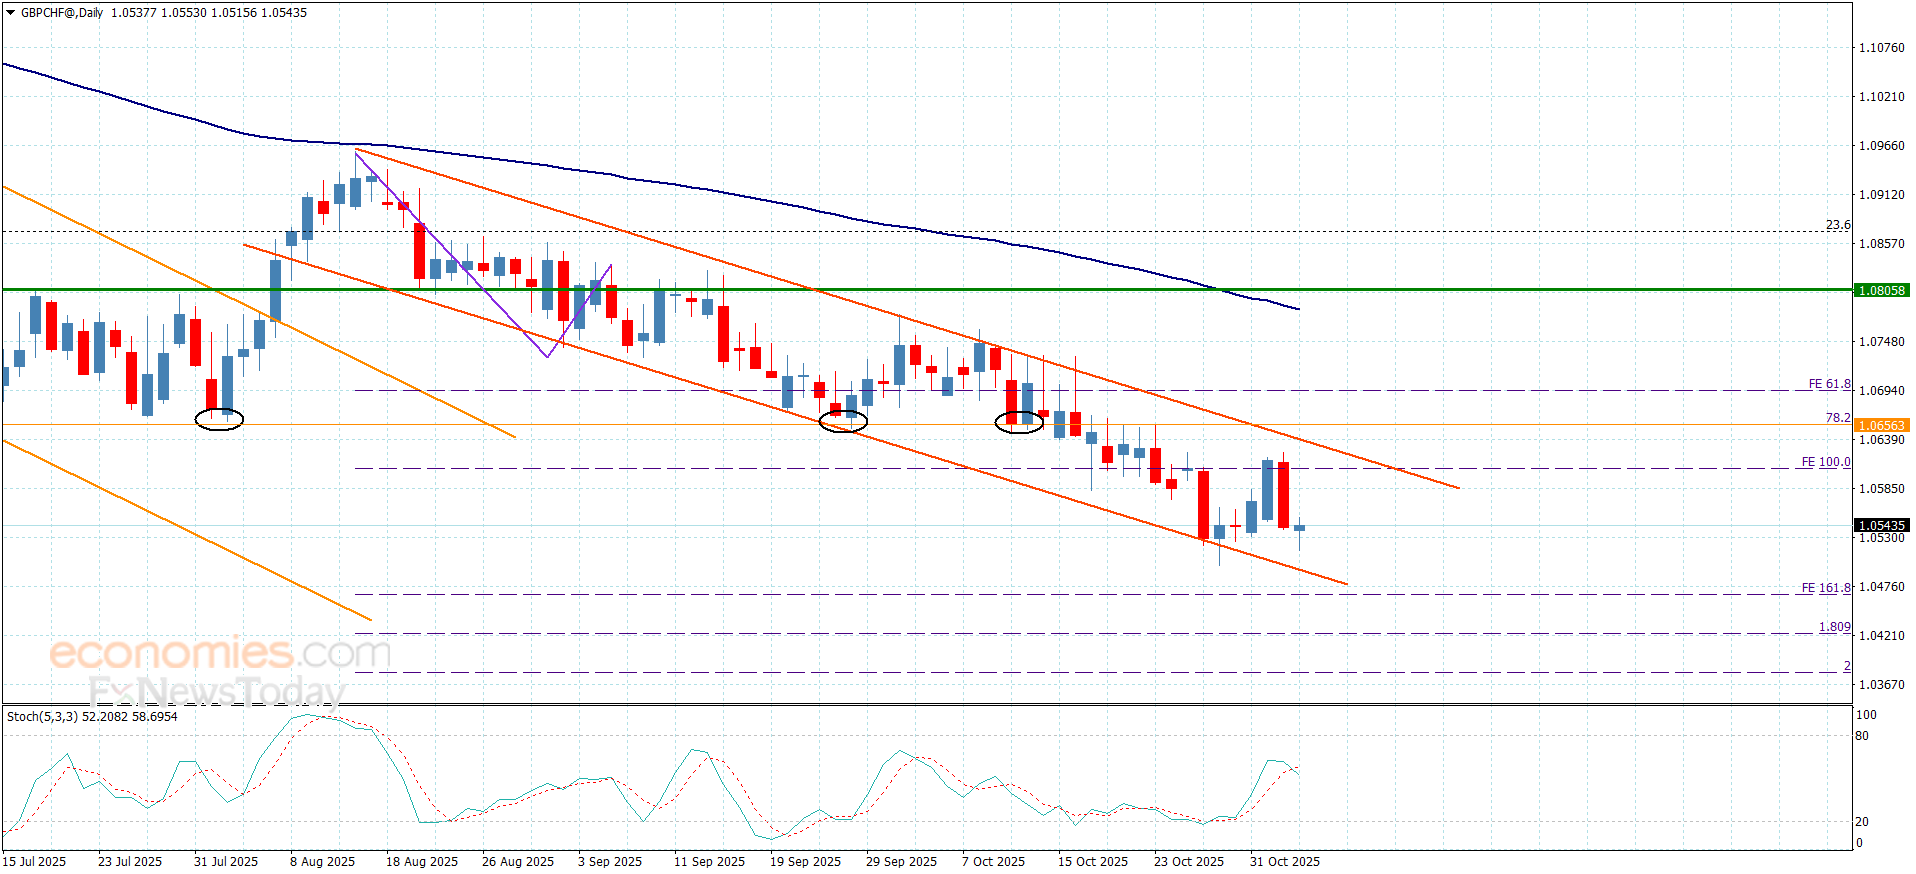Image resolution: width=1916 pixels, height=874 pixels.
Task: Click the 15 Jul 2025 date label
Action: [34, 862]
